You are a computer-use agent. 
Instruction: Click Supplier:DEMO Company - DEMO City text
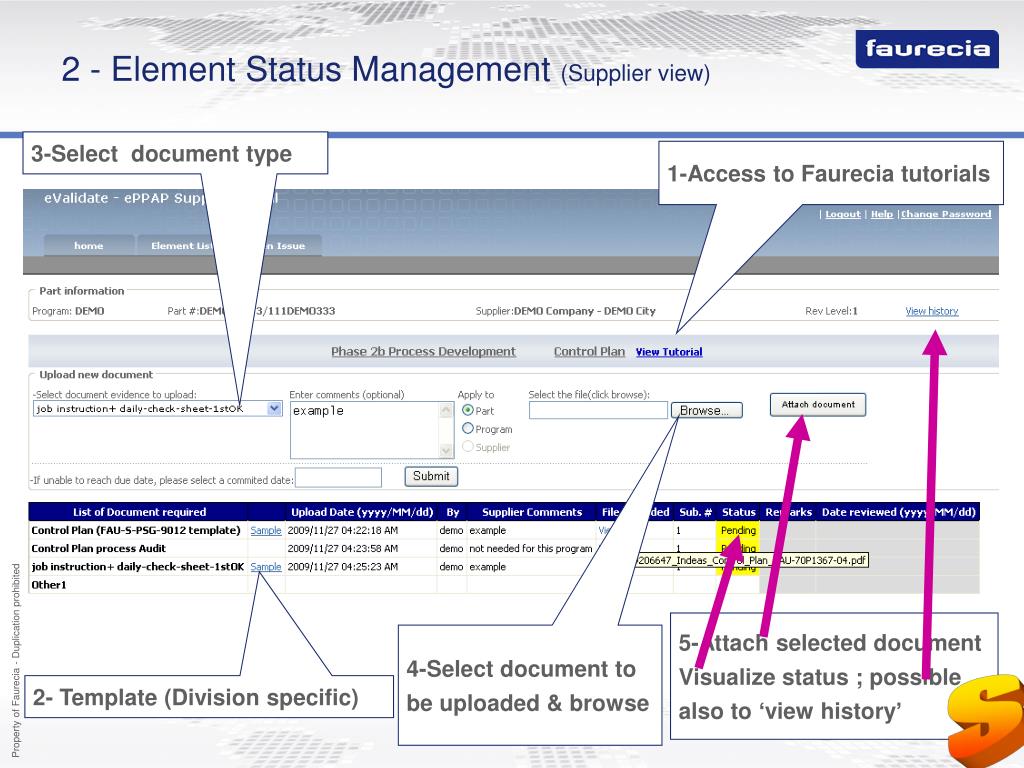(x=566, y=311)
